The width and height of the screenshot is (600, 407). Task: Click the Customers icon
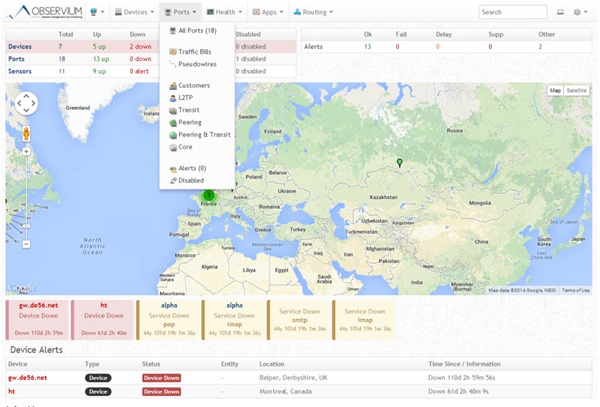click(x=173, y=86)
